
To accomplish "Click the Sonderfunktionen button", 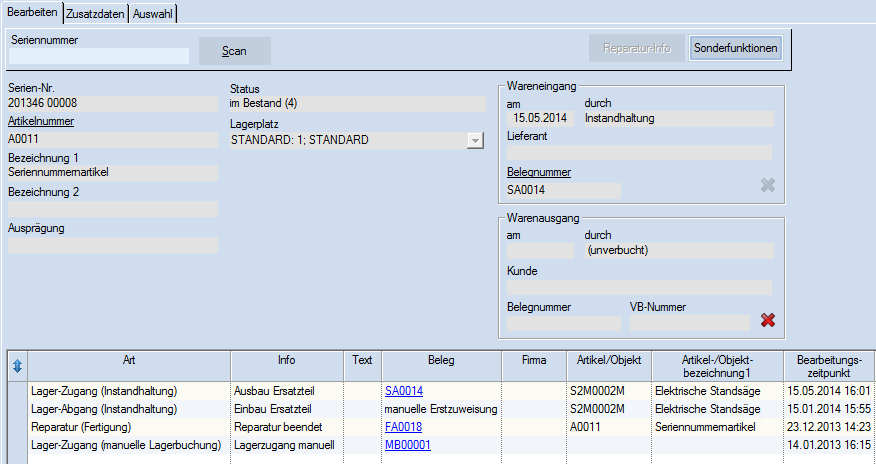I will (735, 48).
